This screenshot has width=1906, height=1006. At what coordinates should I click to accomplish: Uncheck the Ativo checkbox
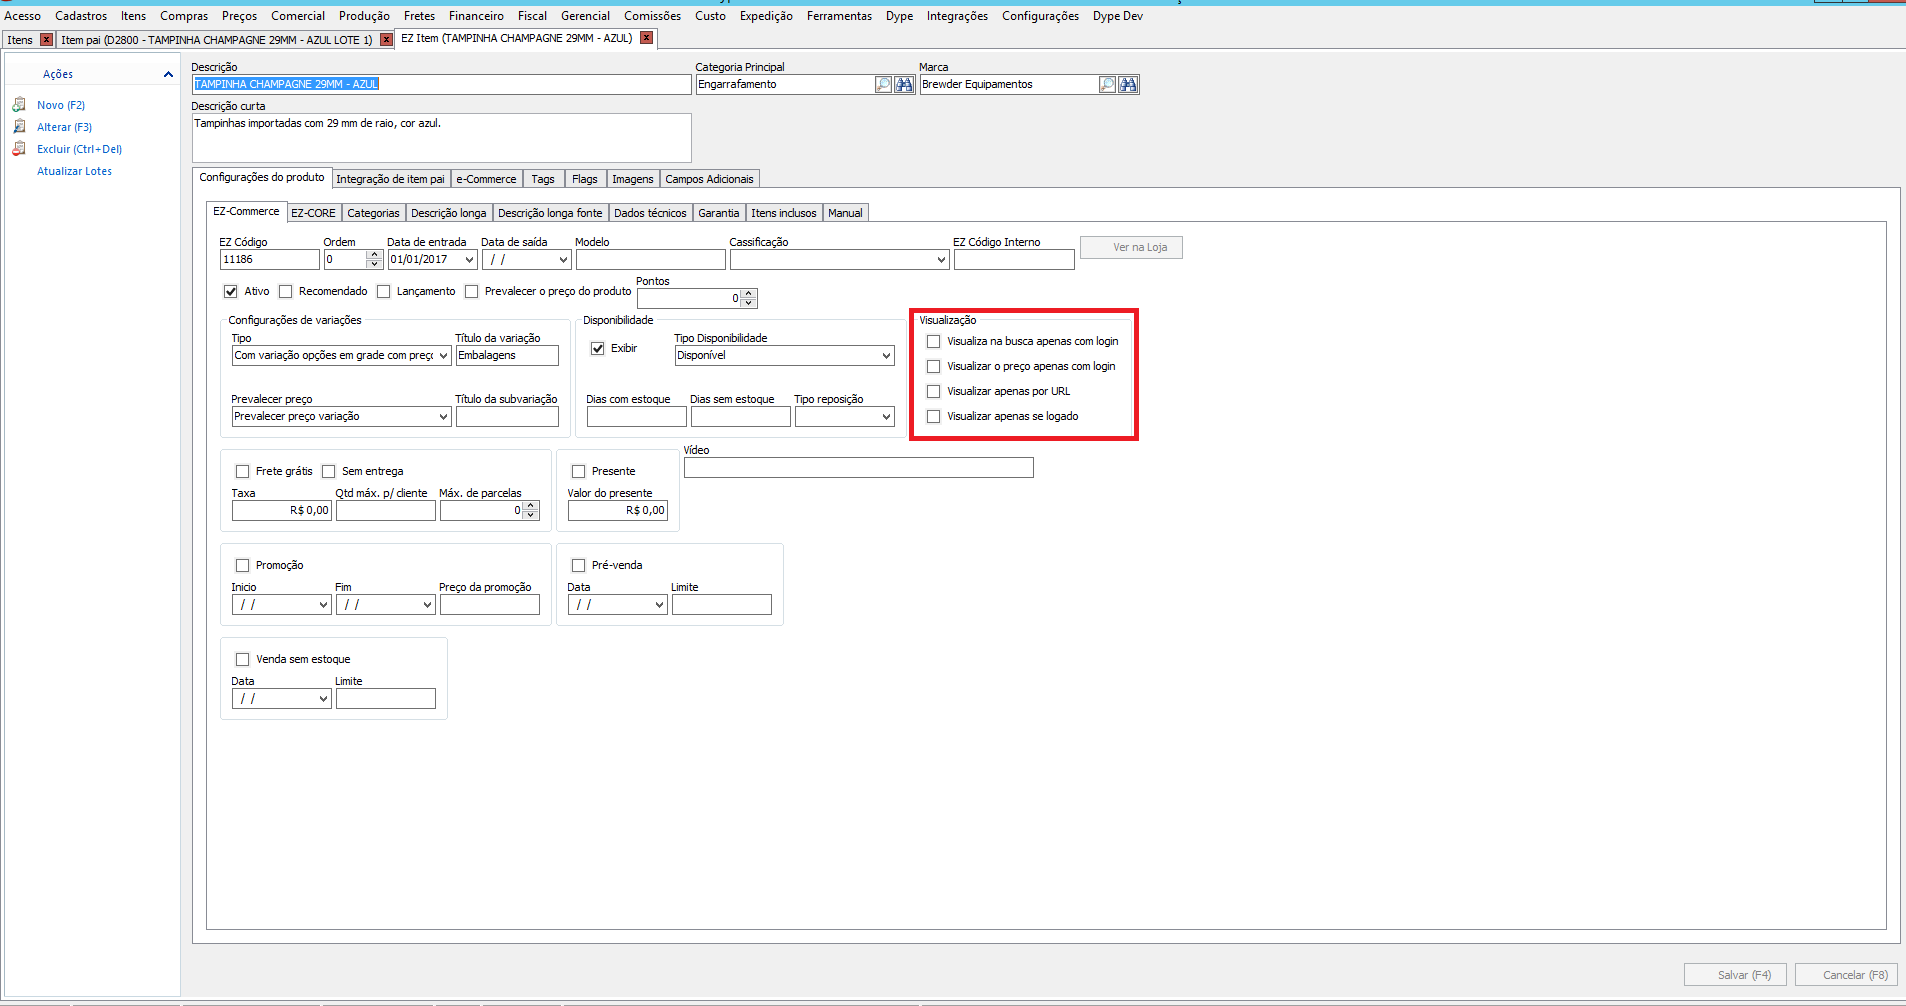click(230, 291)
